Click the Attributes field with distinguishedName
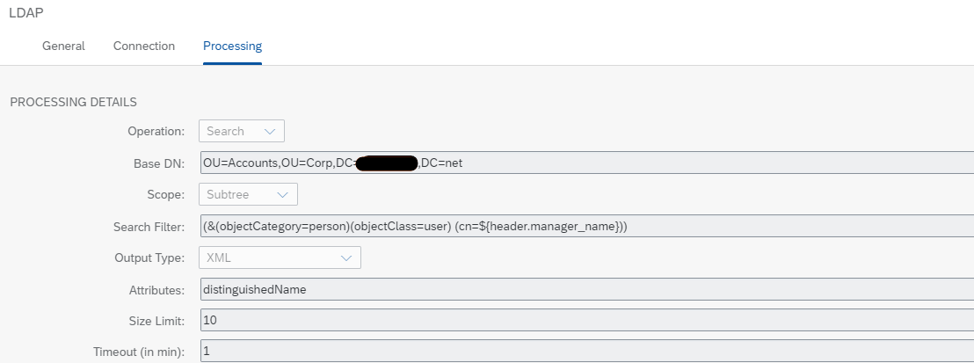The height and width of the screenshot is (363, 975). coord(587,289)
